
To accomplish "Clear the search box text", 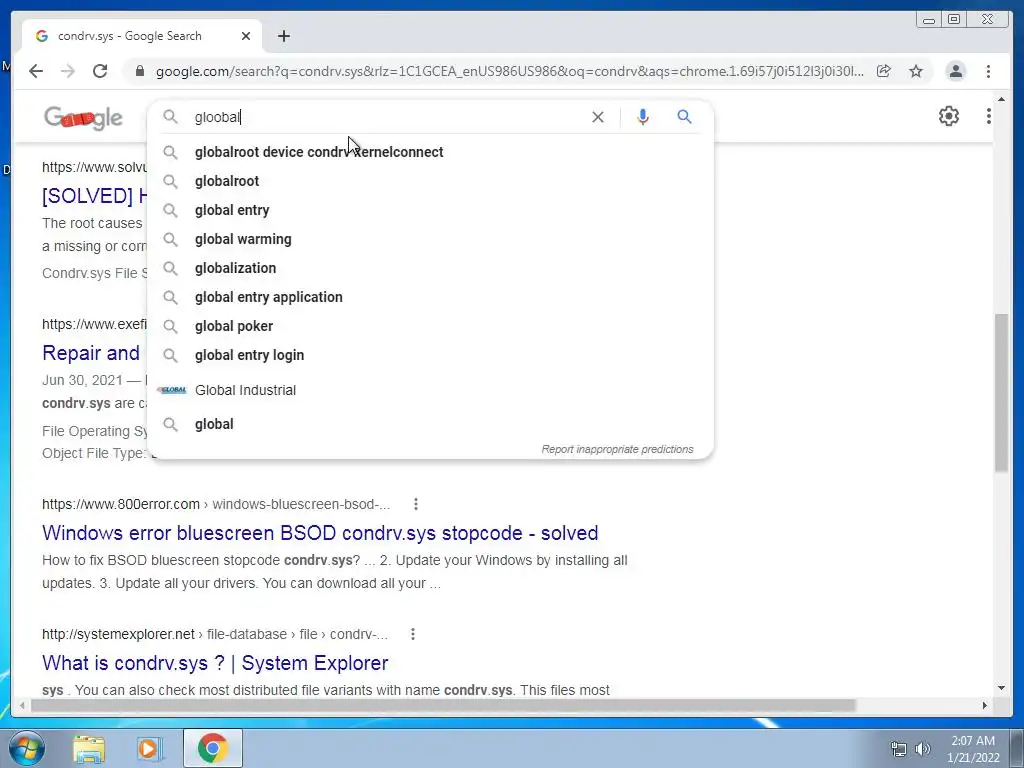I will [x=598, y=117].
